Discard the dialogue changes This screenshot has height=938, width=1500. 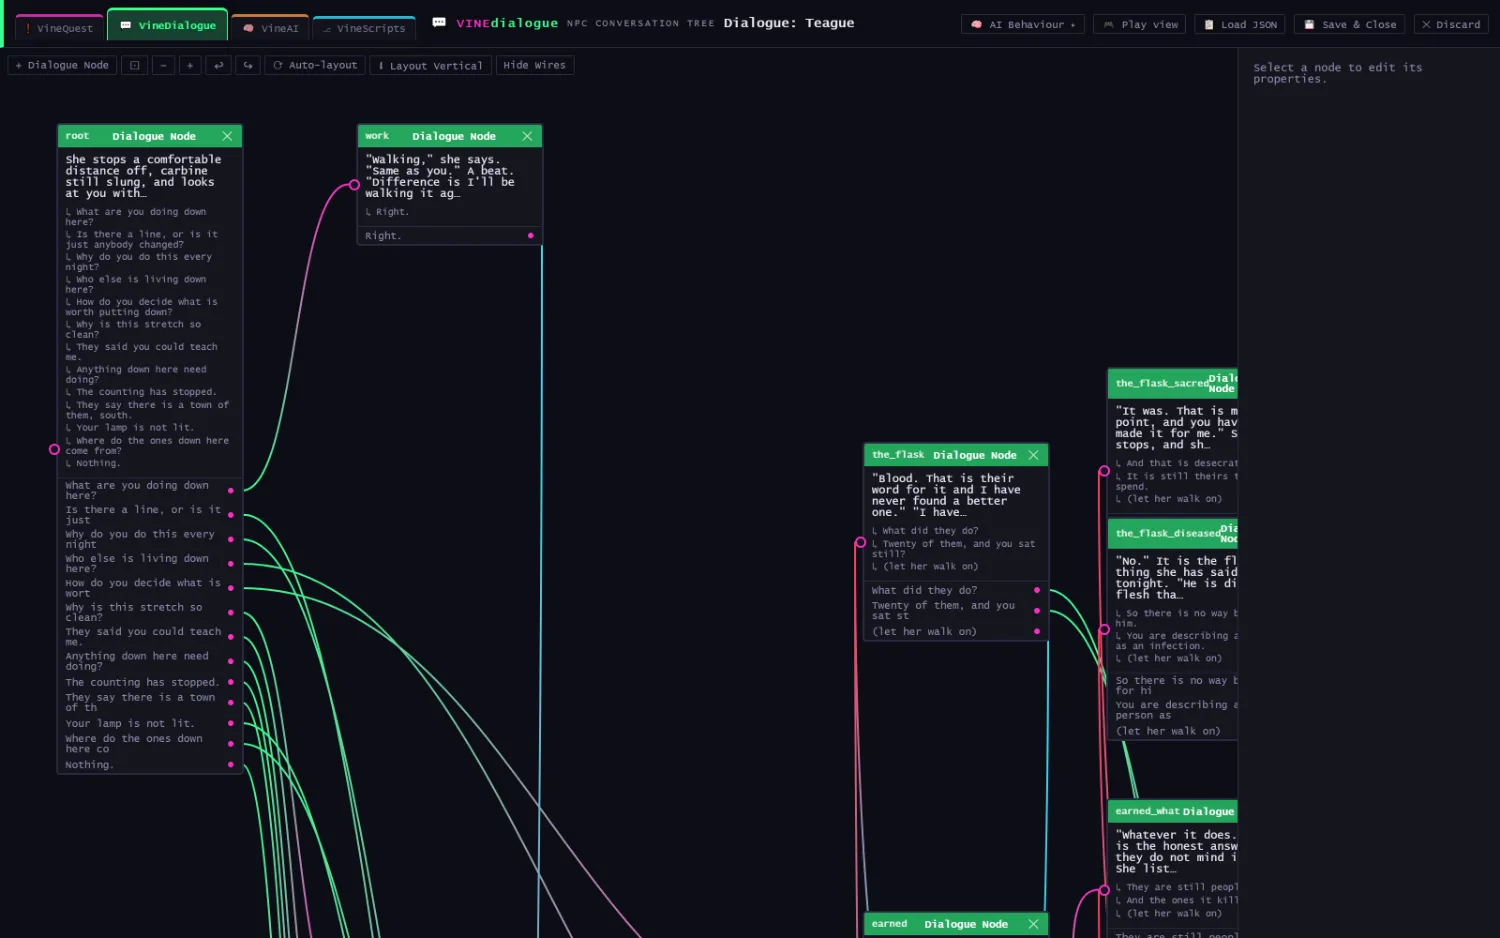(1451, 24)
